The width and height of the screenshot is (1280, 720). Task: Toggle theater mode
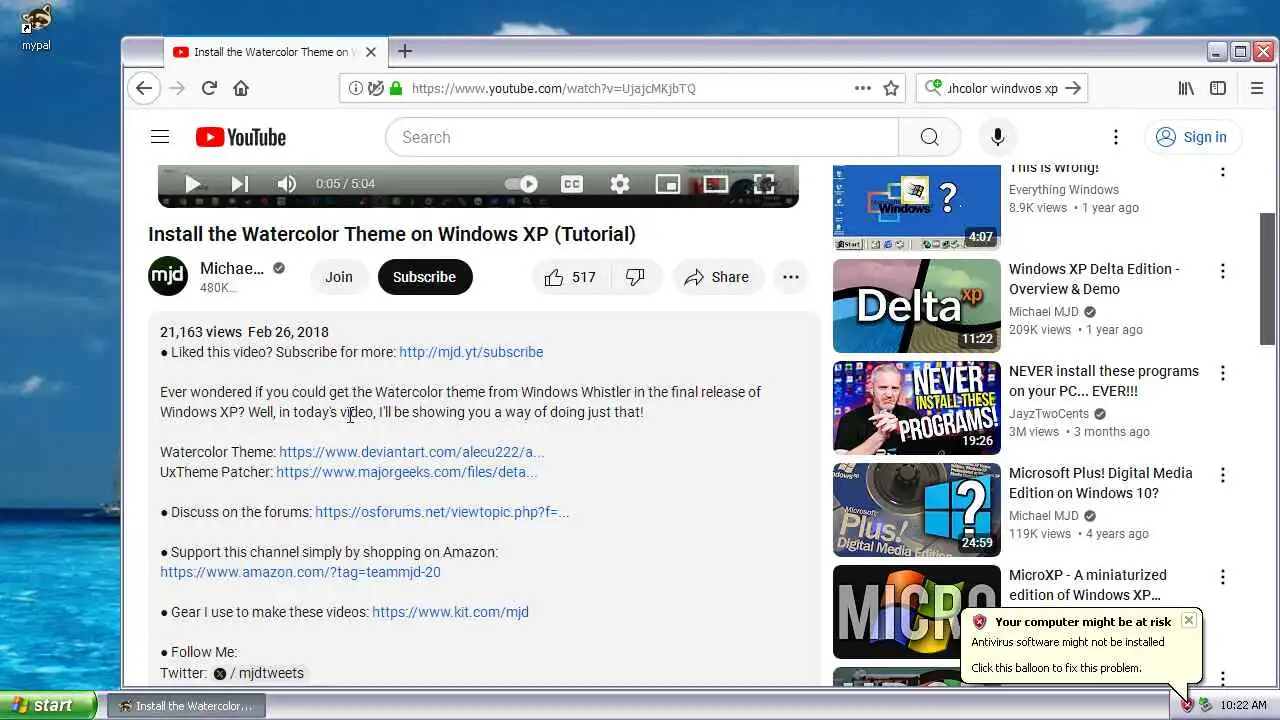click(716, 184)
